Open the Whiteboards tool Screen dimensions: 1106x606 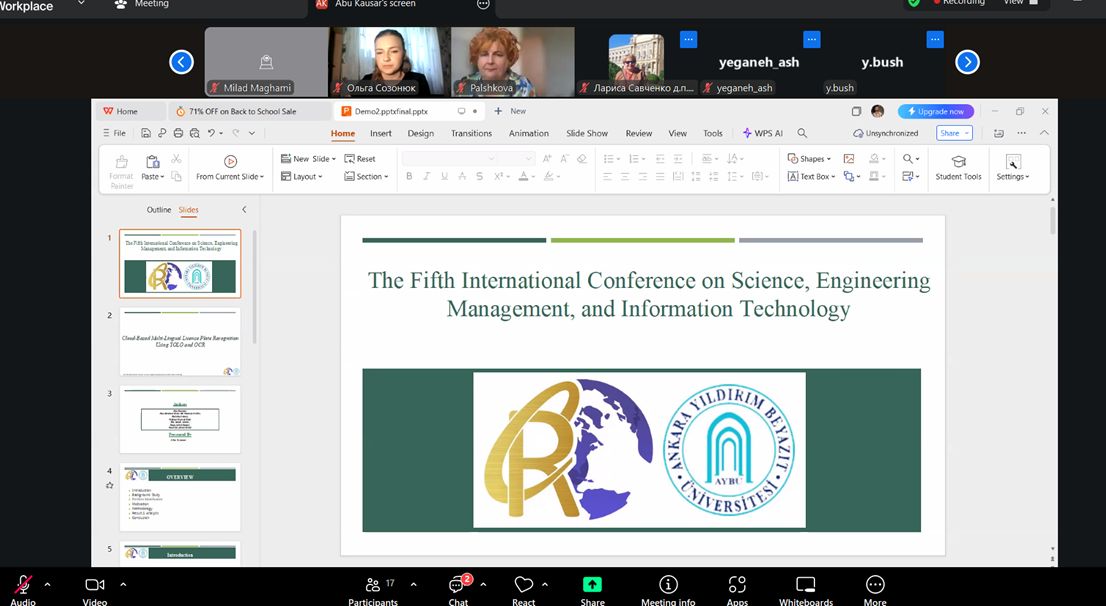[x=805, y=586]
